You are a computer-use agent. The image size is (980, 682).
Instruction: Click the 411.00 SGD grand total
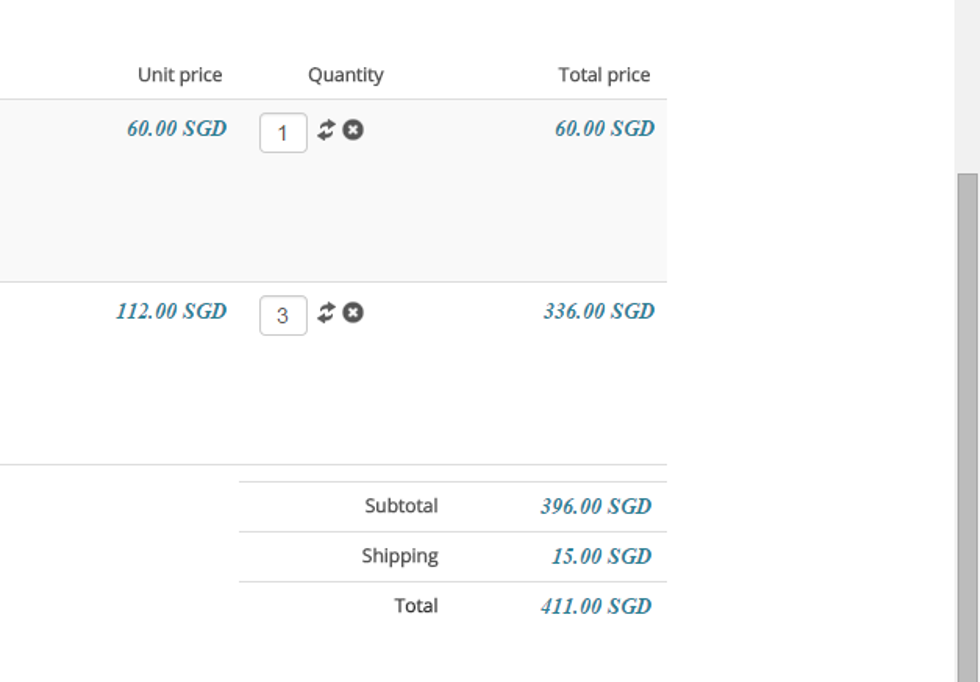596,606
